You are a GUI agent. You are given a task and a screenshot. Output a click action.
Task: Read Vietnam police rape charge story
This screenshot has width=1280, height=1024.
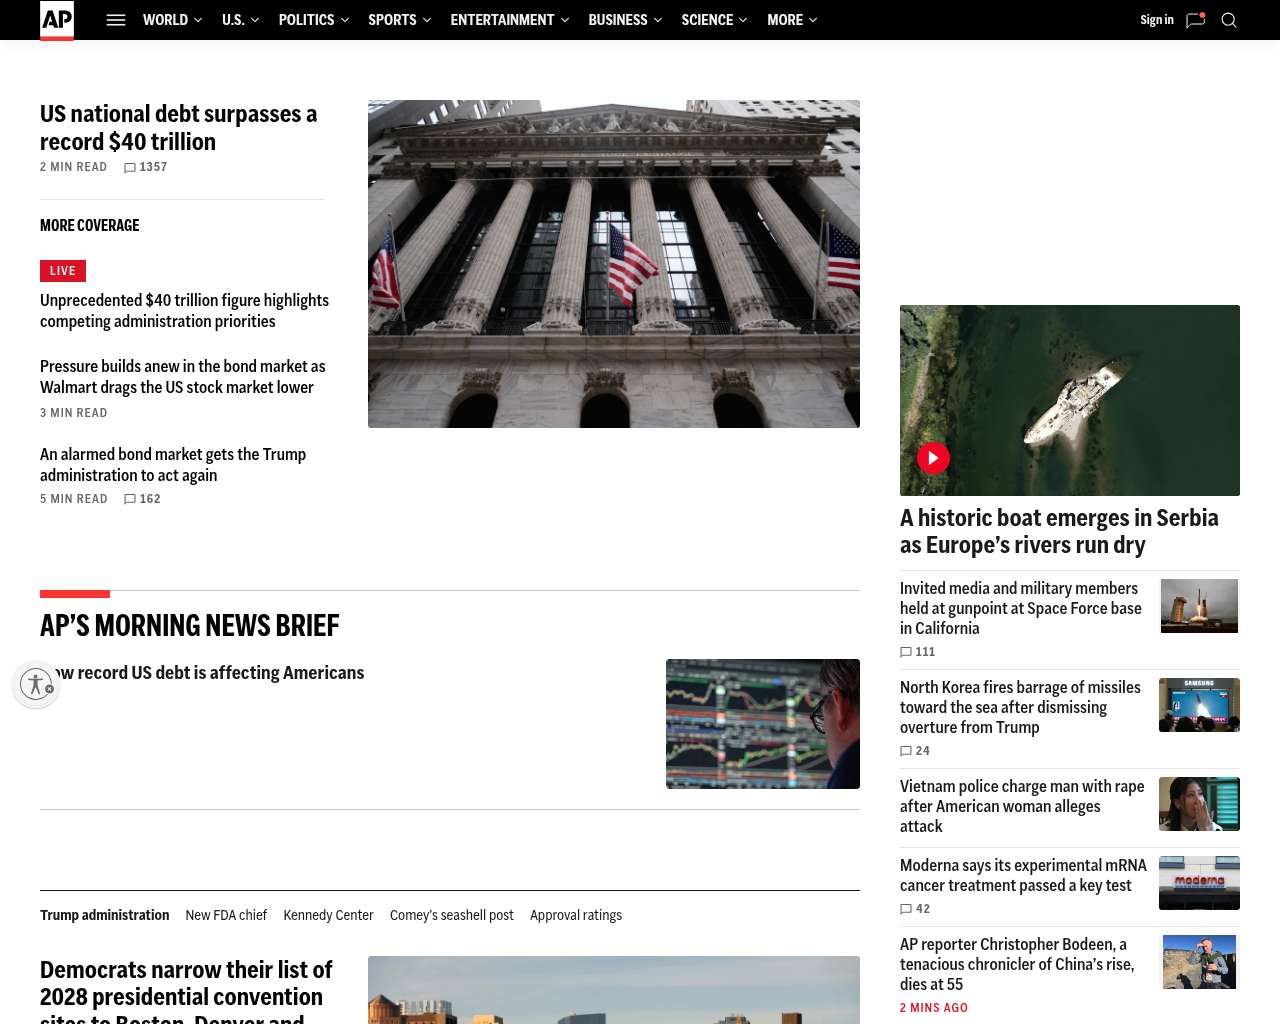(1022, 806)
